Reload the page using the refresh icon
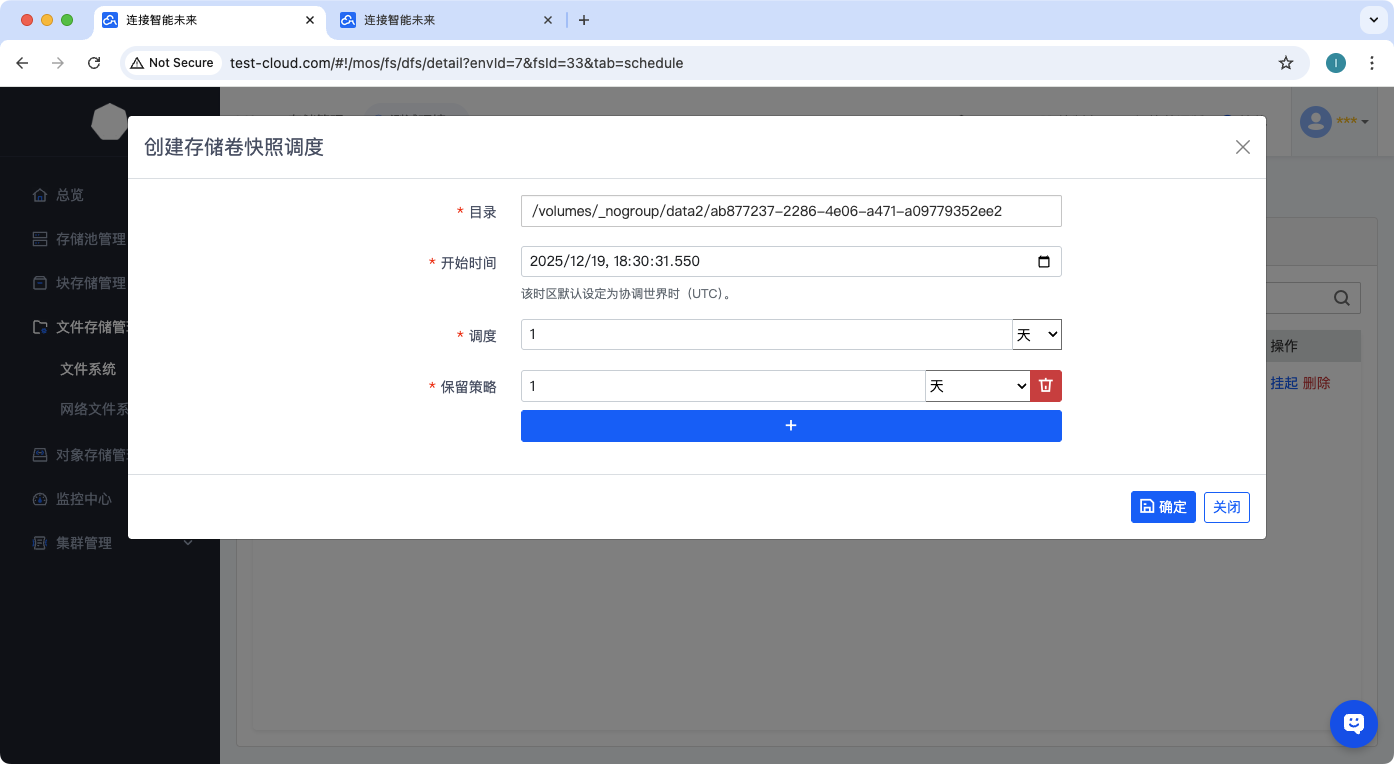The height and width of the screenshot is (764, 1394). 94,63
